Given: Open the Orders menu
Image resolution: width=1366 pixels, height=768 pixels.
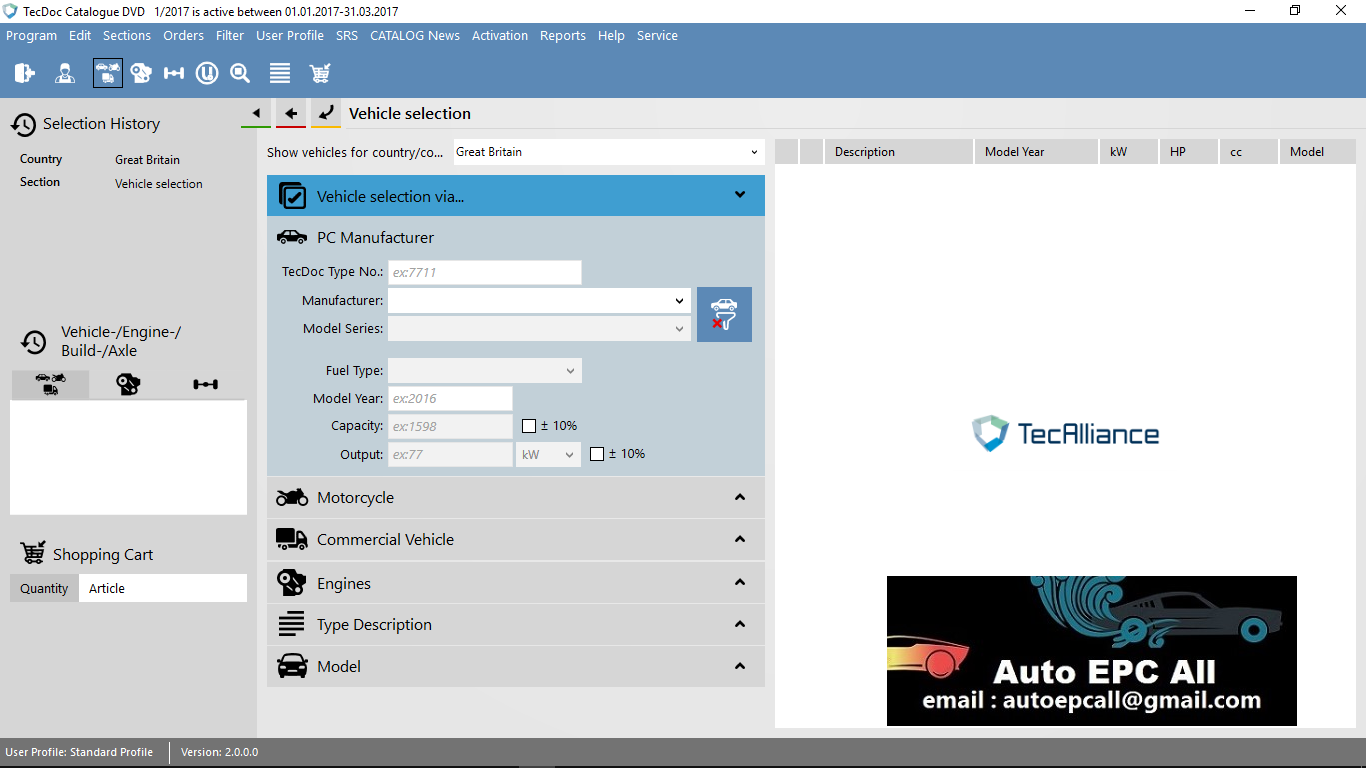Looking at the screenshot, I should coord(184,35).
